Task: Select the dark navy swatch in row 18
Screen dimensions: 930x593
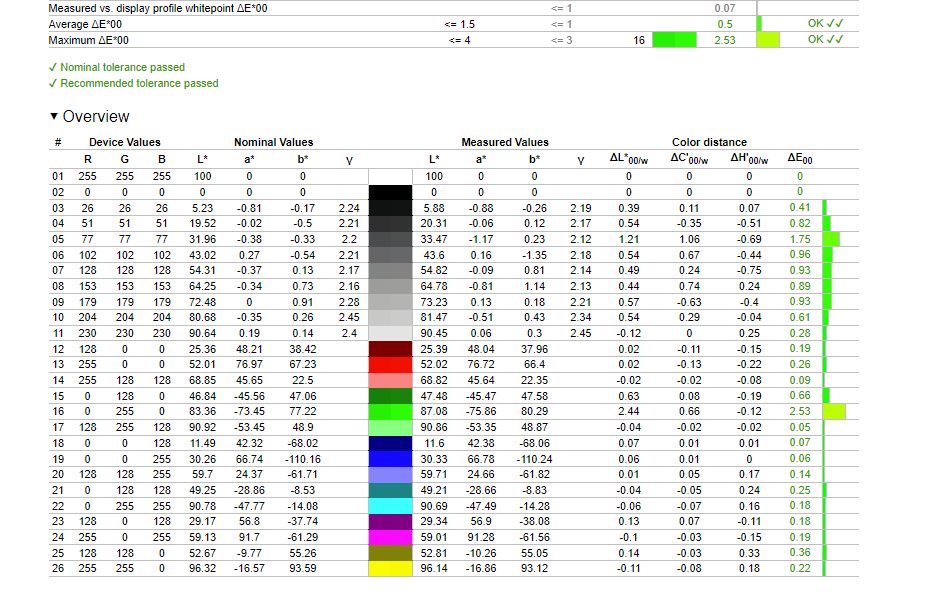Action: (x=390, y=442)
